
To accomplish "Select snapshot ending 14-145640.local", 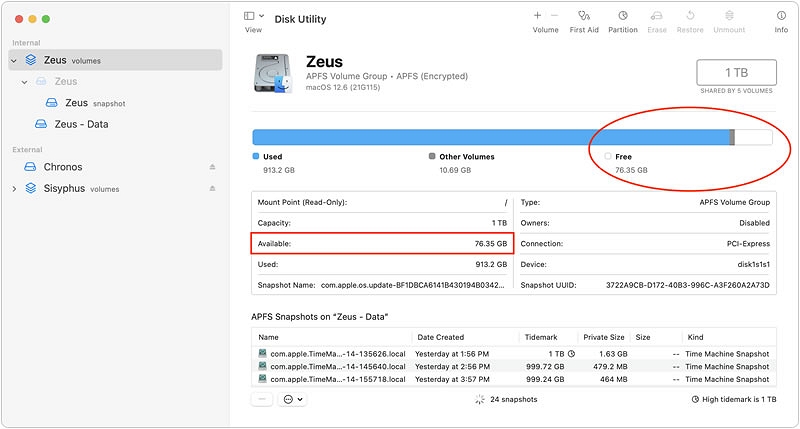I will 514,367.
